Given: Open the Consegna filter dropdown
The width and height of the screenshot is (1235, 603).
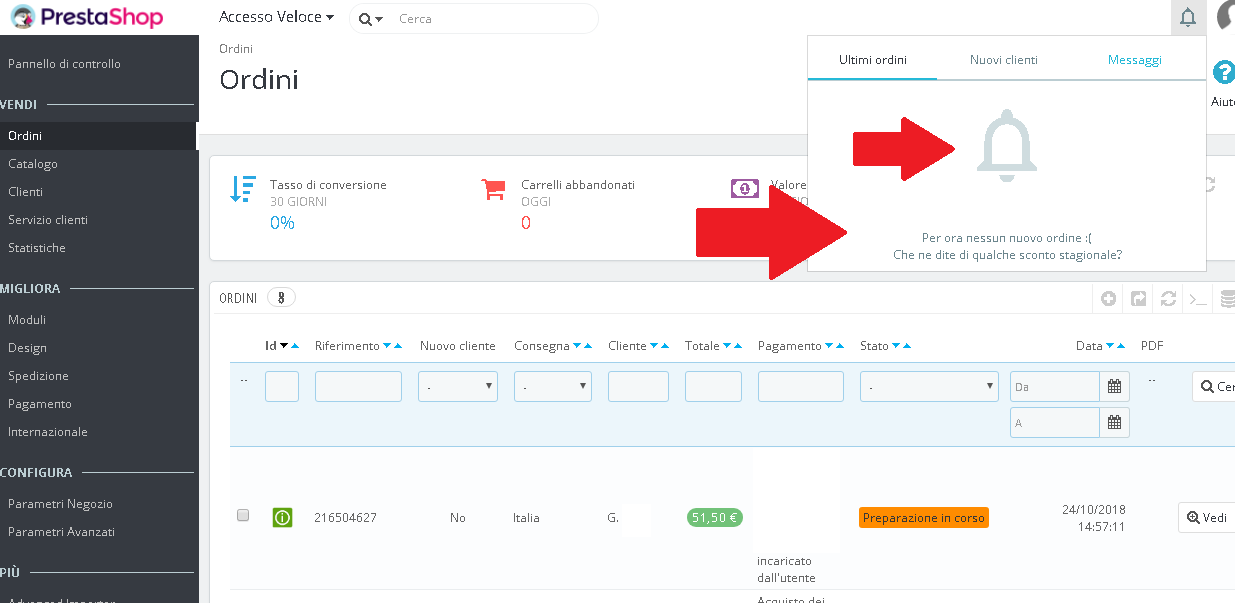Looking at the screenshot, I should (x=553, y=387).
